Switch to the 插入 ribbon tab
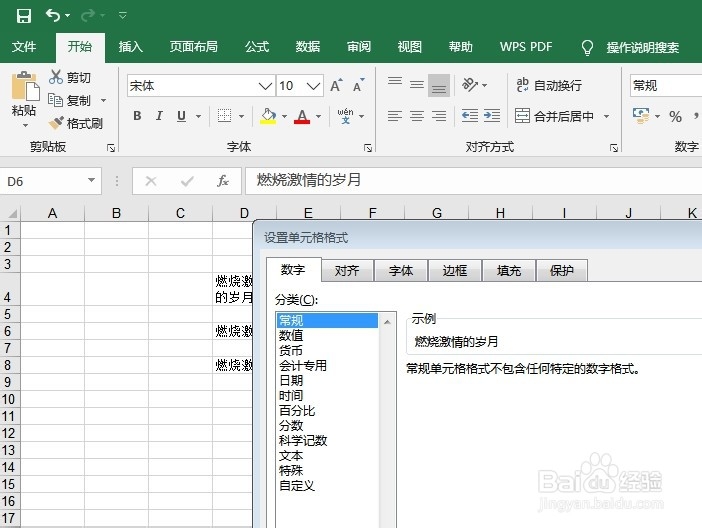Viewport: 702px width, 528px height. point(130,47)
